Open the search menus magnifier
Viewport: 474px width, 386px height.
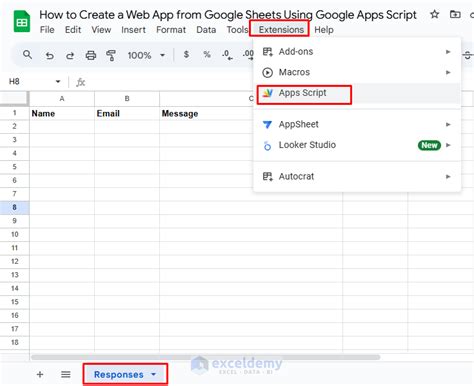click(x=27, y=55)
